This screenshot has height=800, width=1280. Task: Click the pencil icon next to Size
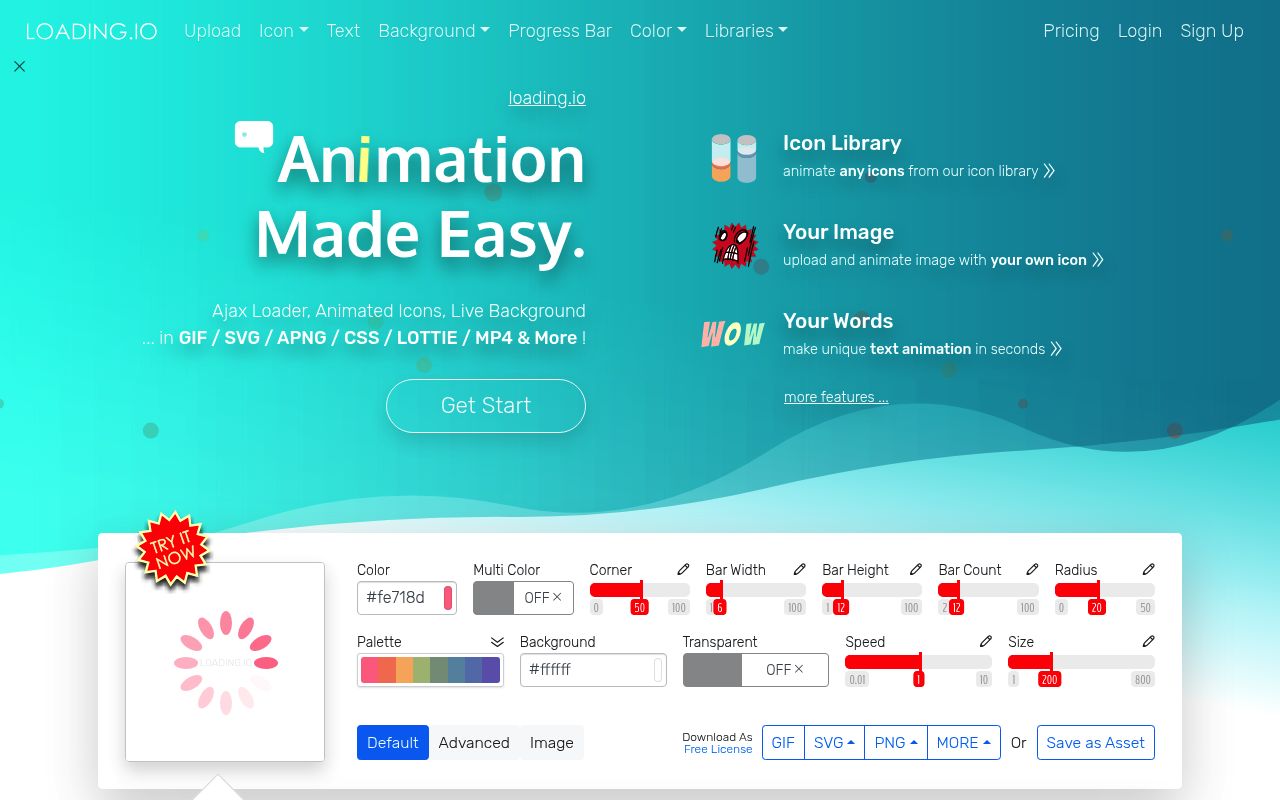(1148, 642)
